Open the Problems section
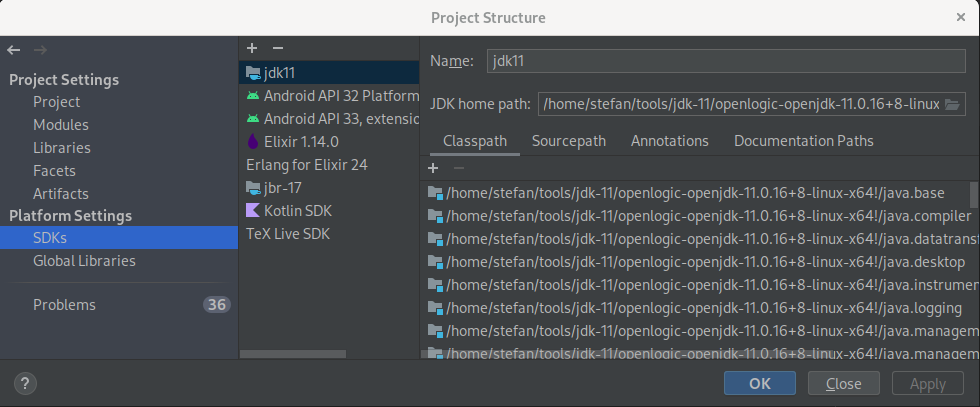 click(x=64, y=305)
